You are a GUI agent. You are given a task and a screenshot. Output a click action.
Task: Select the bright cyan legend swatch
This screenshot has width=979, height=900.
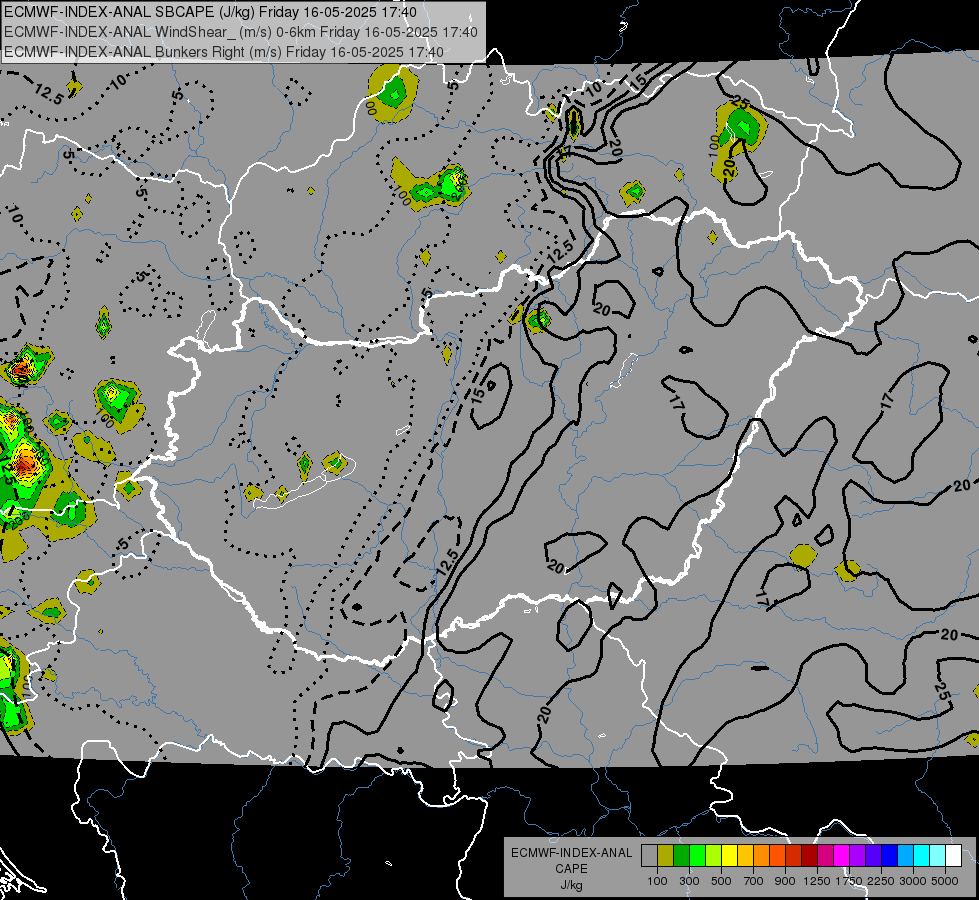coord(922,855)
